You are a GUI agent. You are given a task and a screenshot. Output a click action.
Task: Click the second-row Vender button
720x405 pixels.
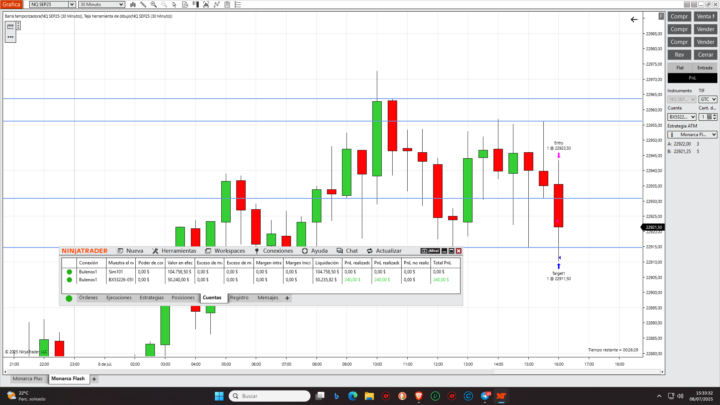pyautogui.click(x=705, y=29)
